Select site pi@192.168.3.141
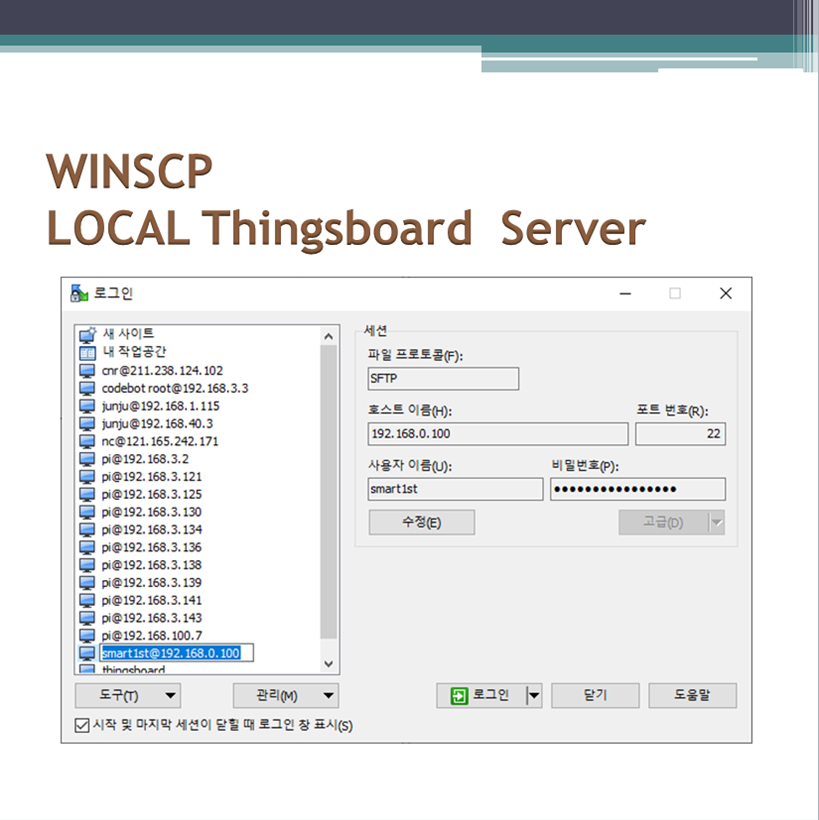The height and width of the screenshot is (820, 819). 151,600
